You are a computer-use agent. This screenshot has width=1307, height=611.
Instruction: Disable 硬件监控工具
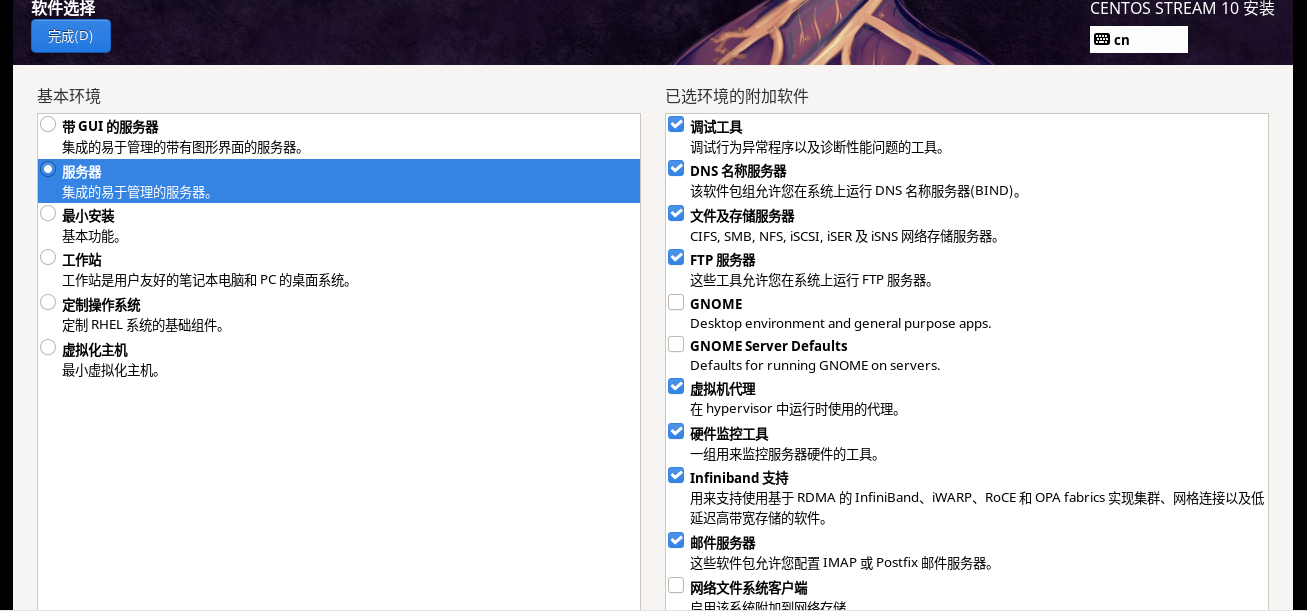675,431
